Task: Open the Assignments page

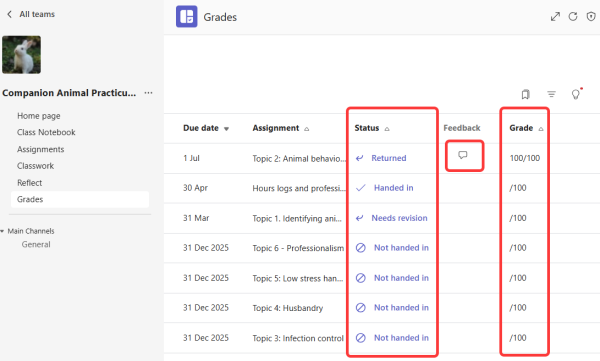Action: pos(41,149)
